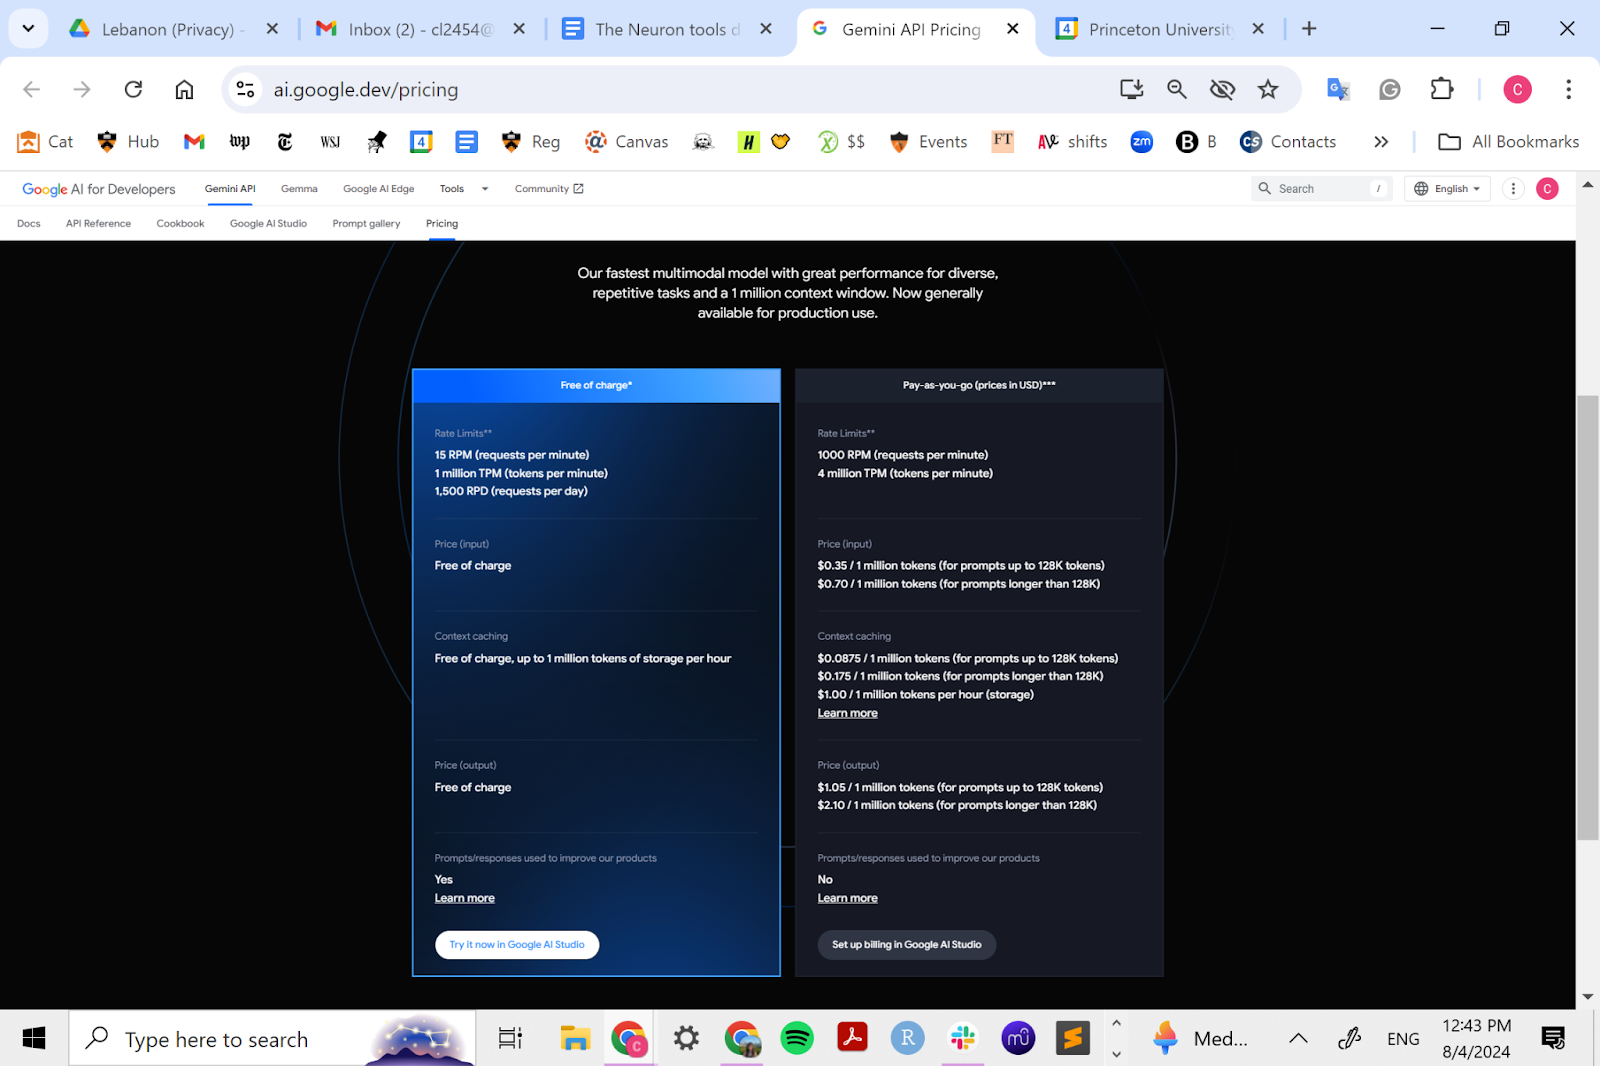Open the Google Translate extension icon
This screenshot has width=1600, height=1066.
tap(1338, 90)
